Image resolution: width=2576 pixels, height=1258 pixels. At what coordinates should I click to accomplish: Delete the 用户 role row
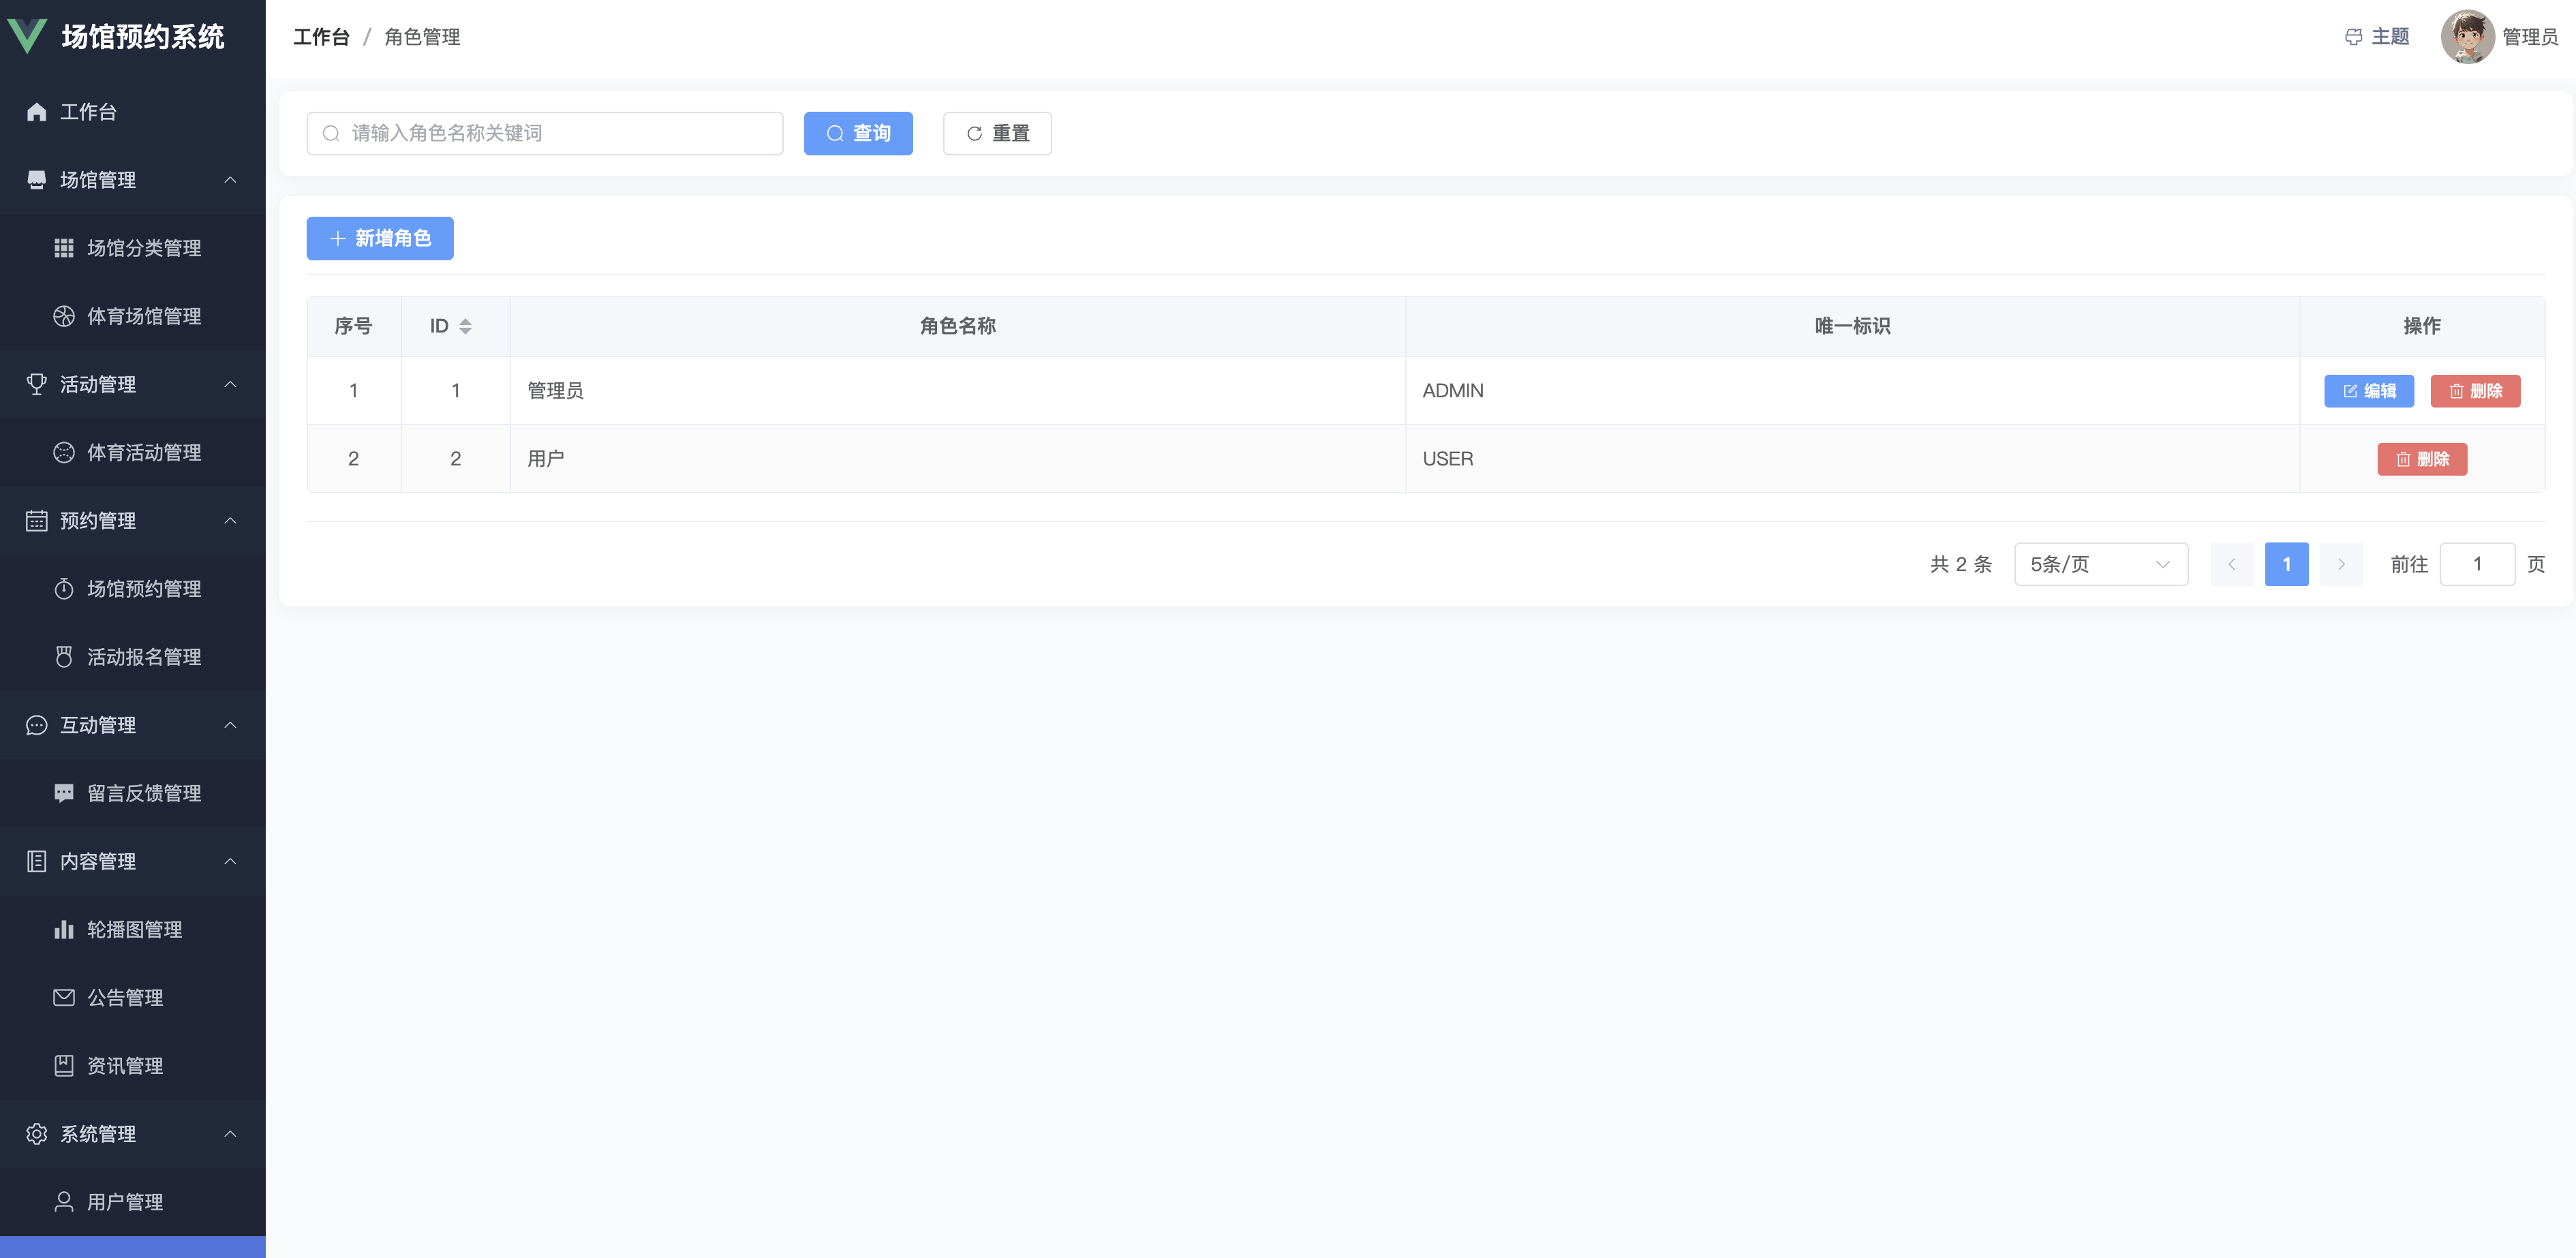(2421, 459)
